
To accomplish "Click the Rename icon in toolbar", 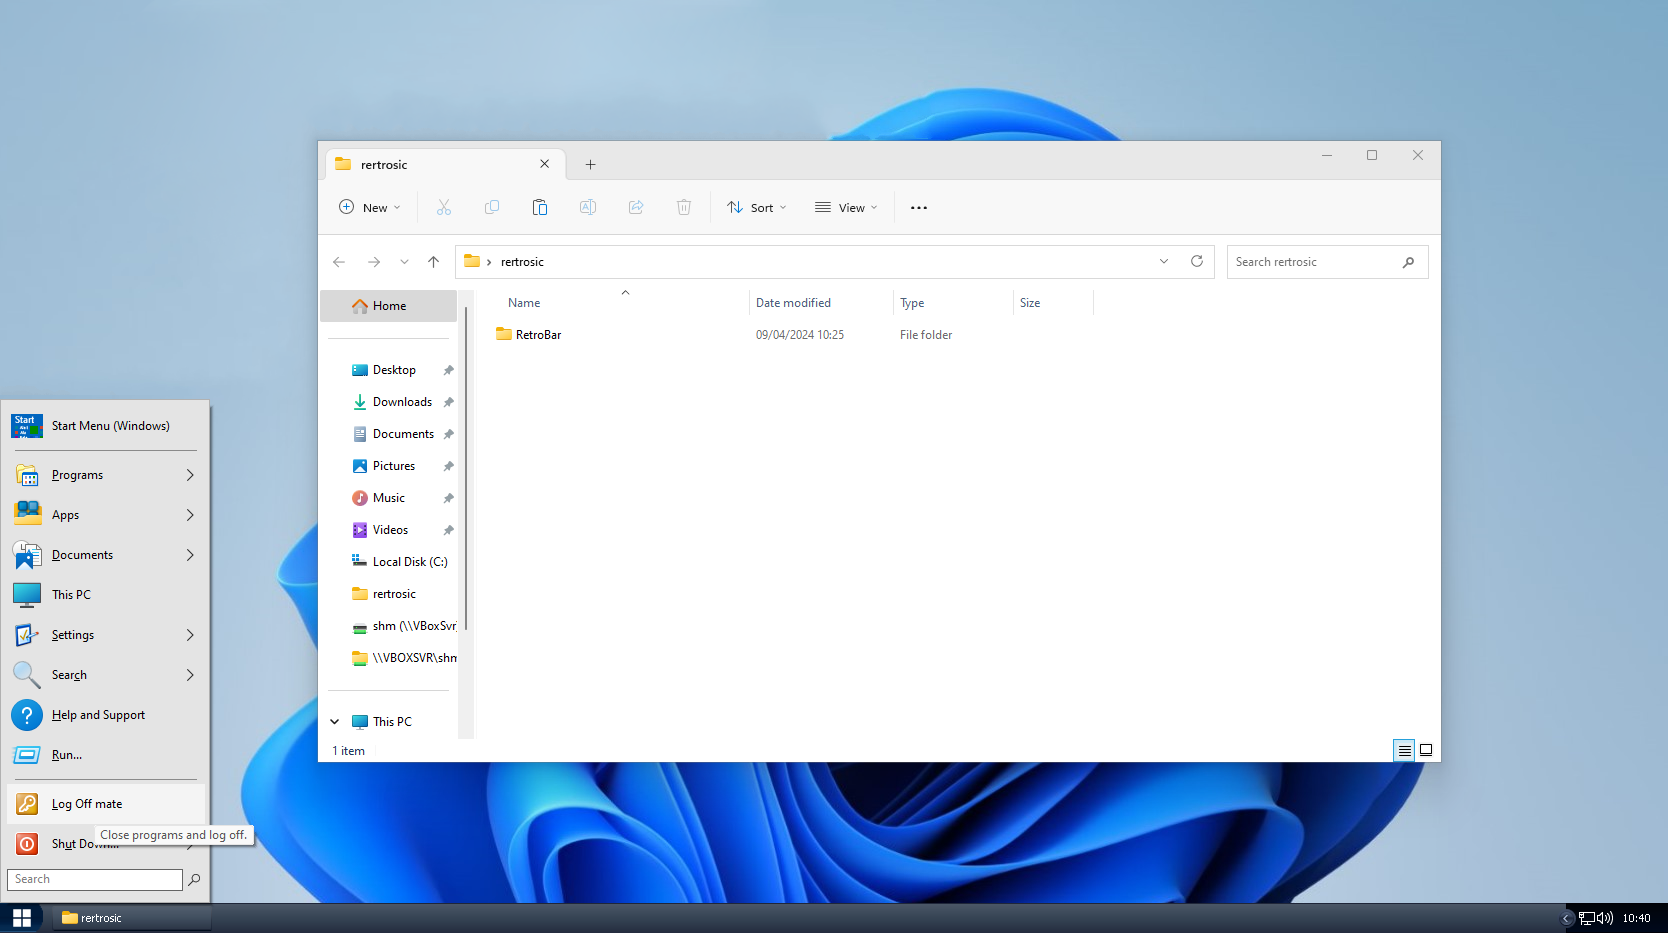I will [x=588, y=207].
